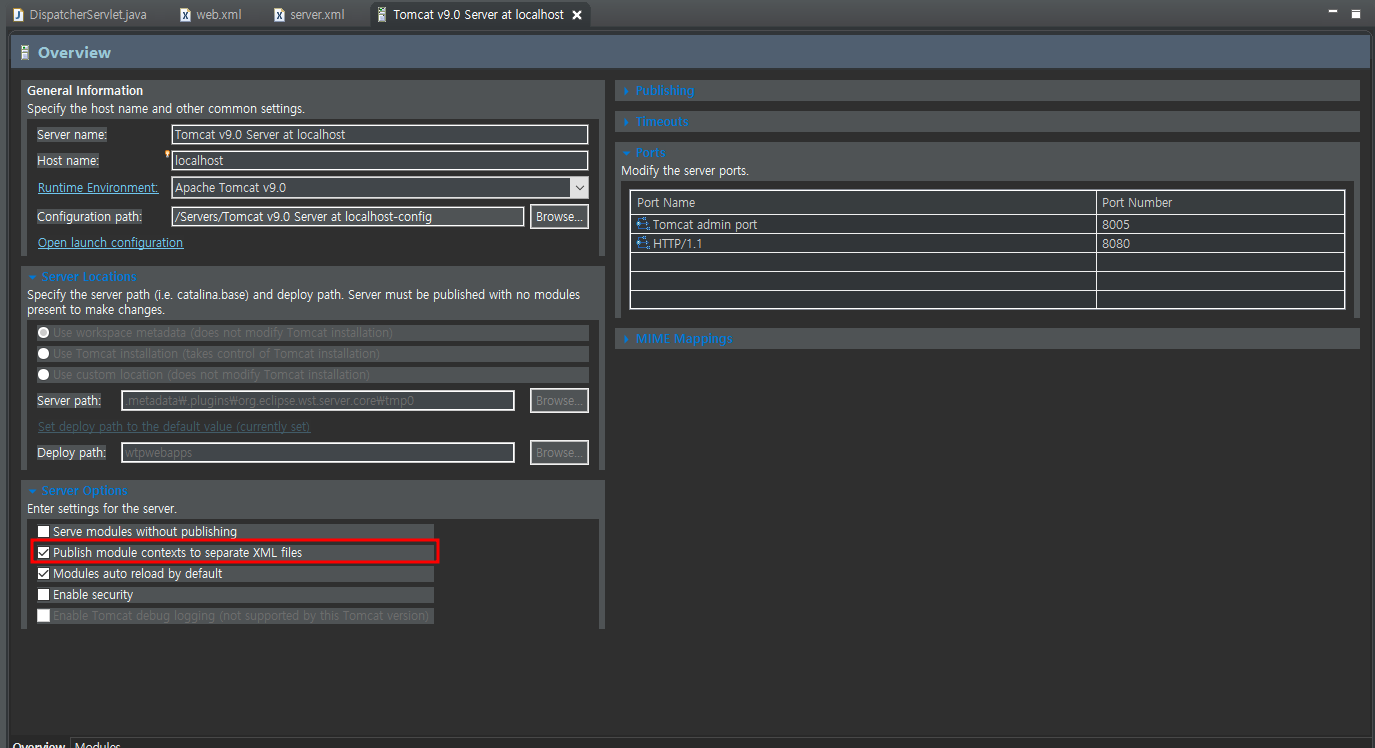Open the Runtime Environment dropdown
Image resolution: width=1375 pixels, height=748 pixels.
pyautogui.click(x=579, y=187)
